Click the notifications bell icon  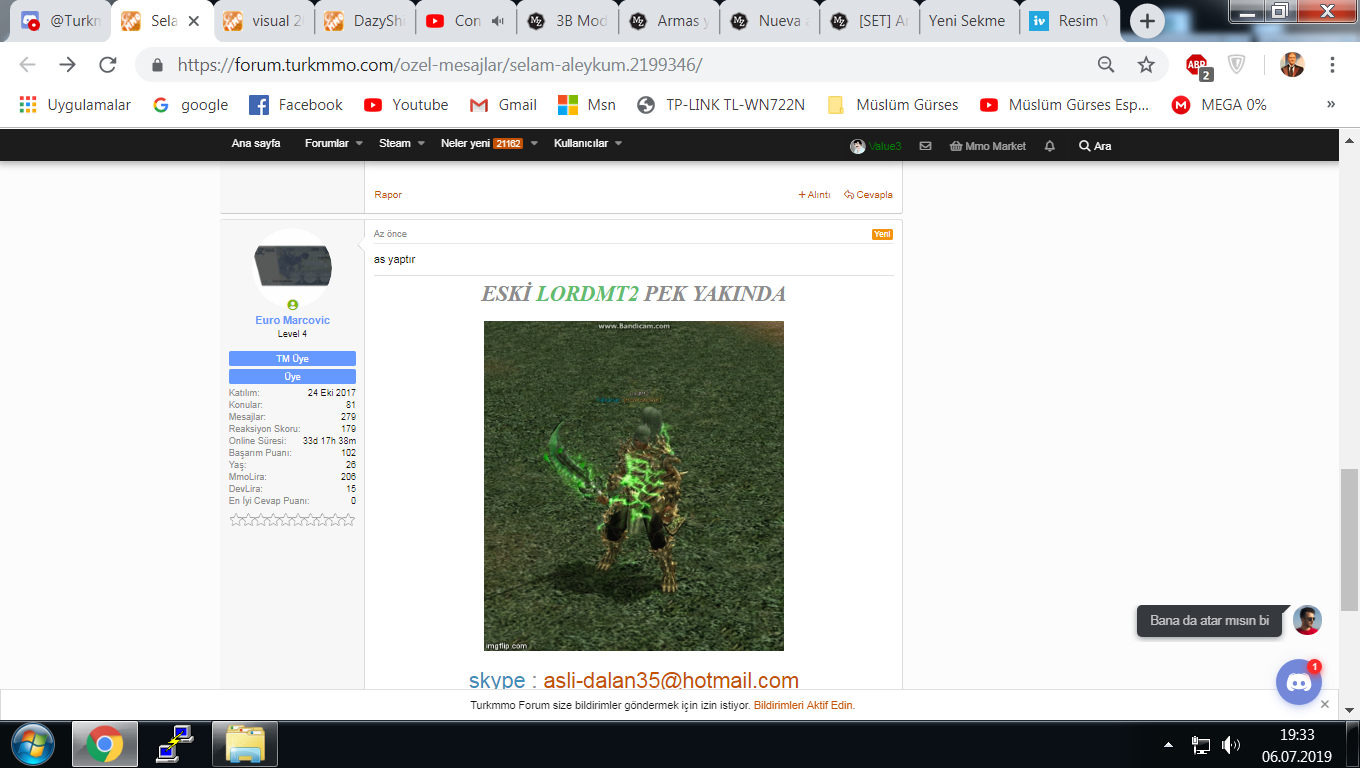(1049, 146)
